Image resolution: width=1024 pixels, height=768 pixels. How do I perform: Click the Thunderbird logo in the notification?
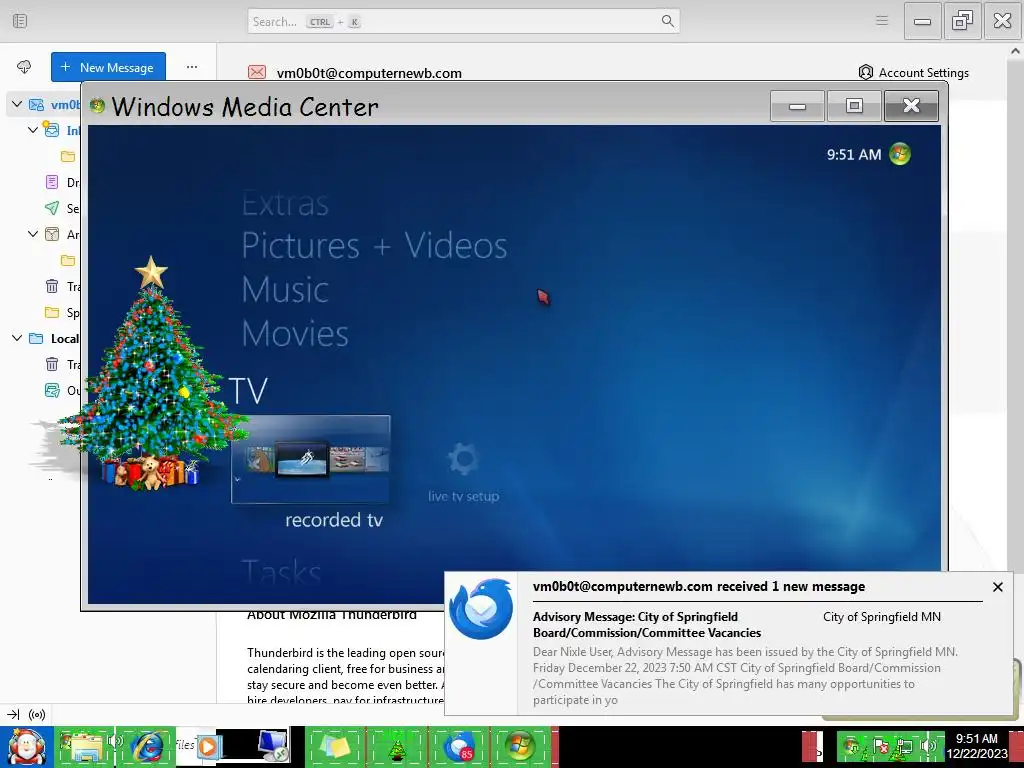coord(481,609)
